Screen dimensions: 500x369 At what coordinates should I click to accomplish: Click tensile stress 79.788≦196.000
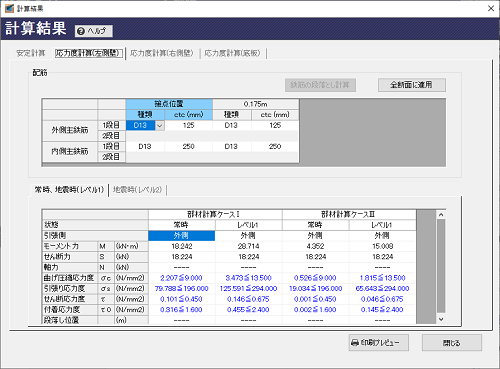click(182, 289)
